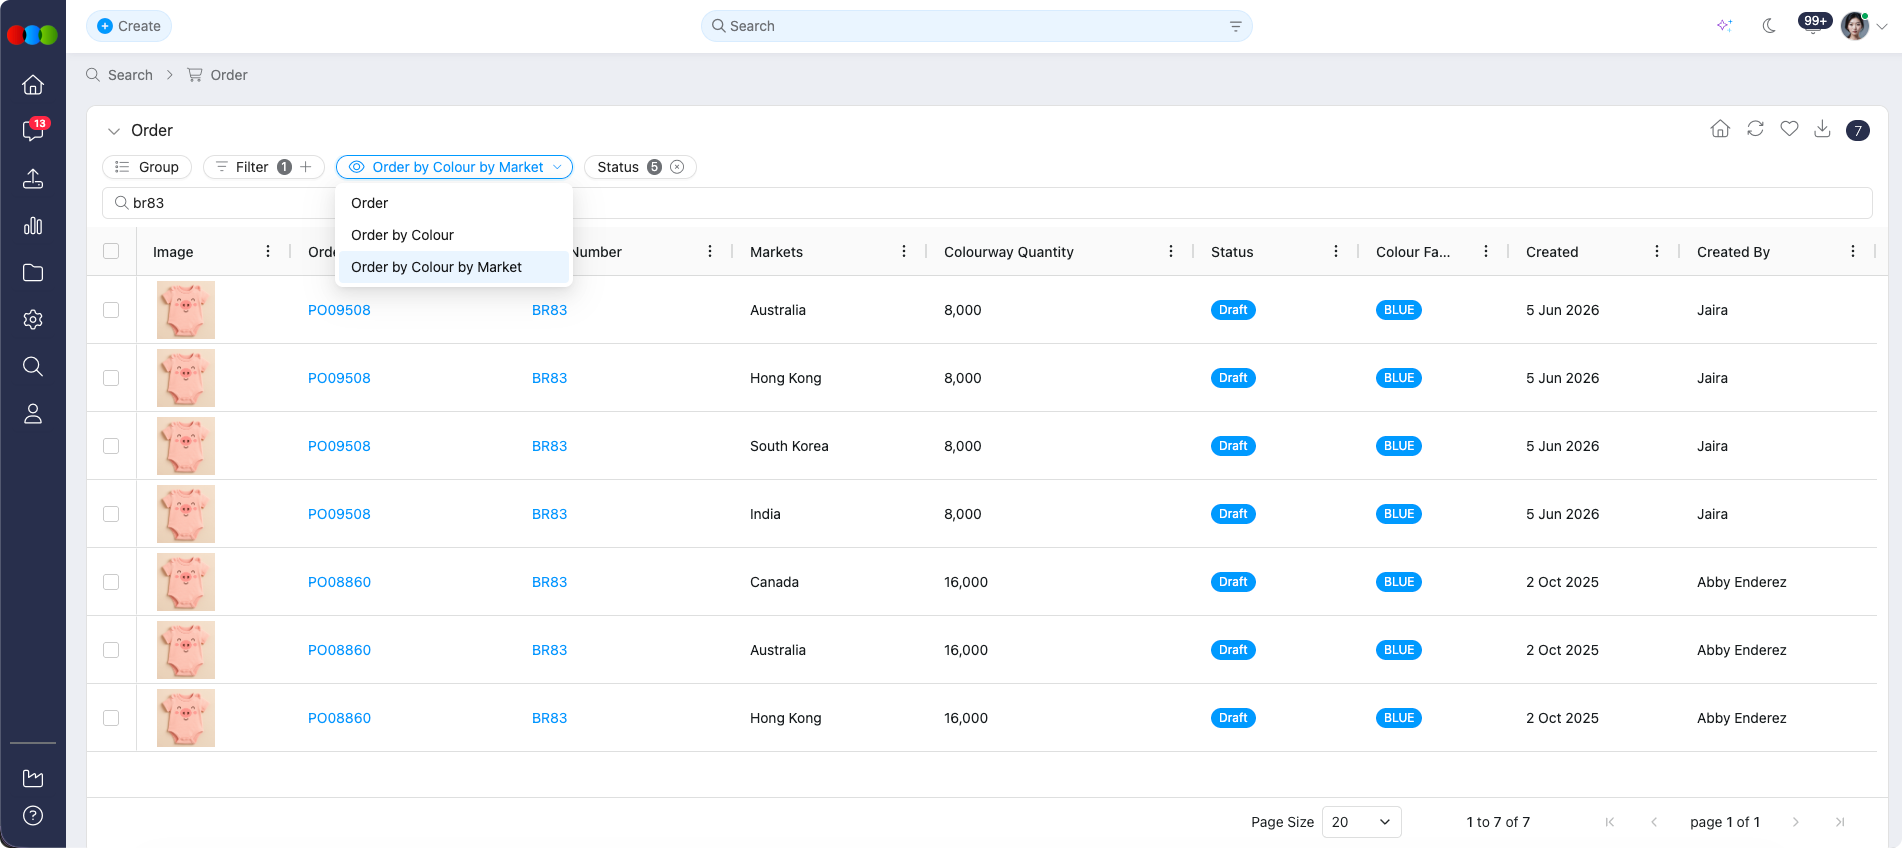Open the Order by Colour by Market view dropdown

[454, 167]
